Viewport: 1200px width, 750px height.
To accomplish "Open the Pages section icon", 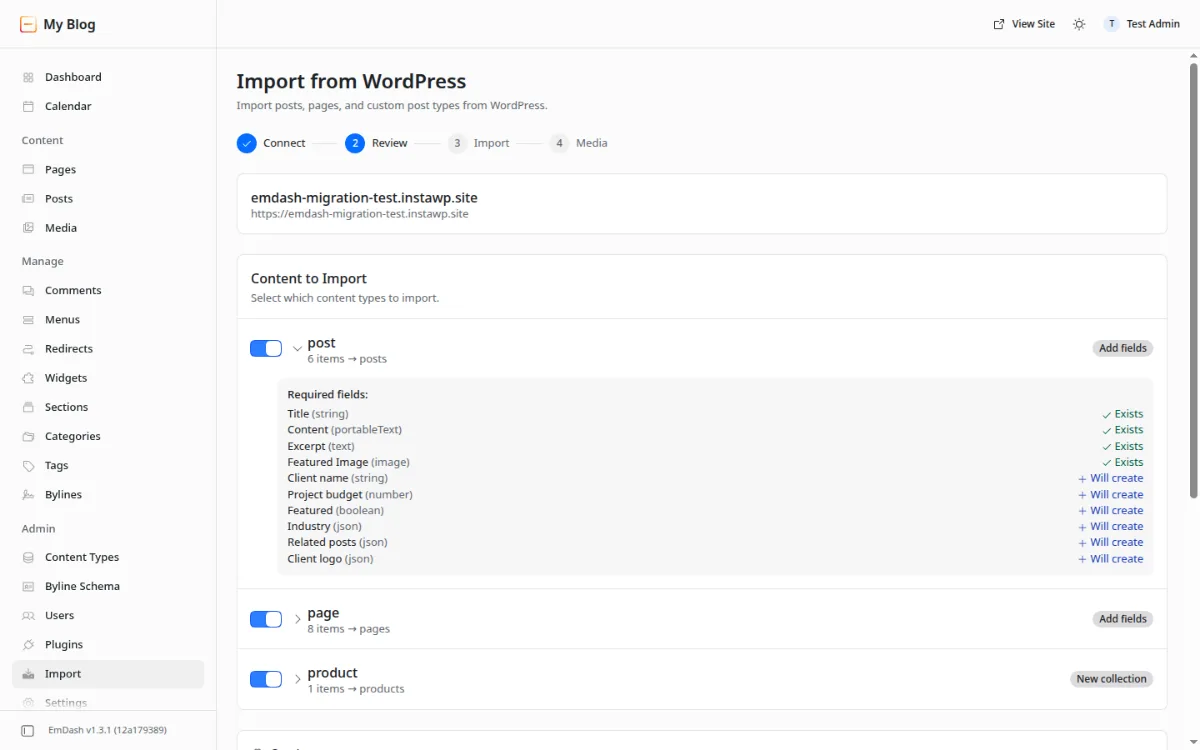I will click(28, 170).
